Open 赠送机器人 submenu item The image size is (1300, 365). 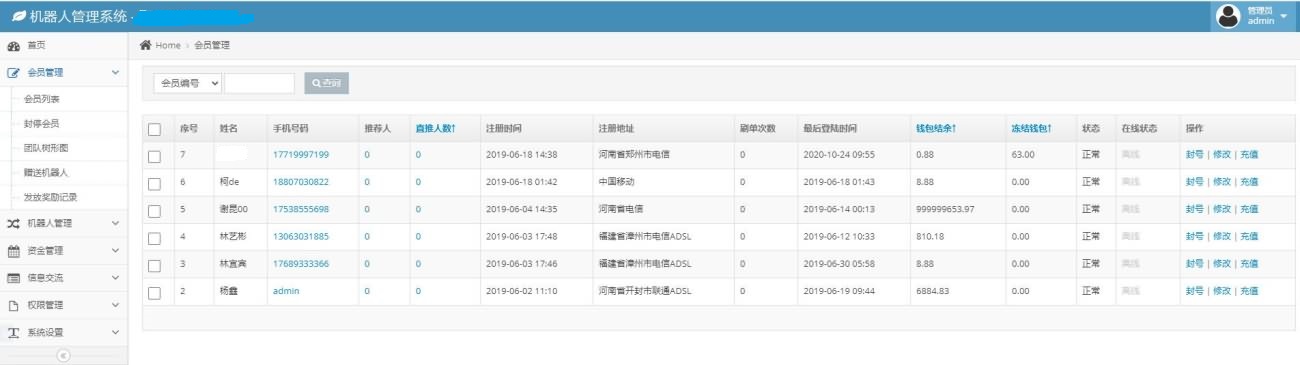click(x=46, y=172)
